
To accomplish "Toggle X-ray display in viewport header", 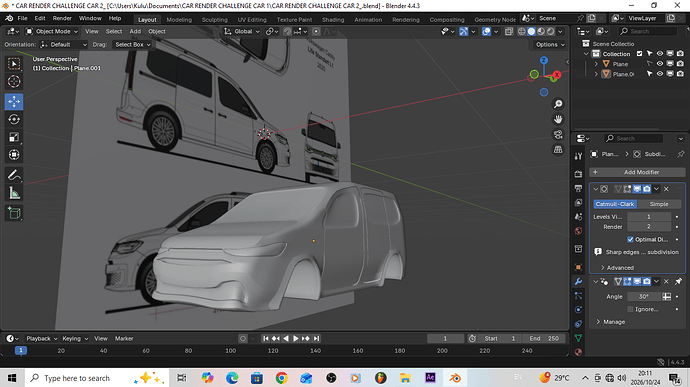I will 509,32.
